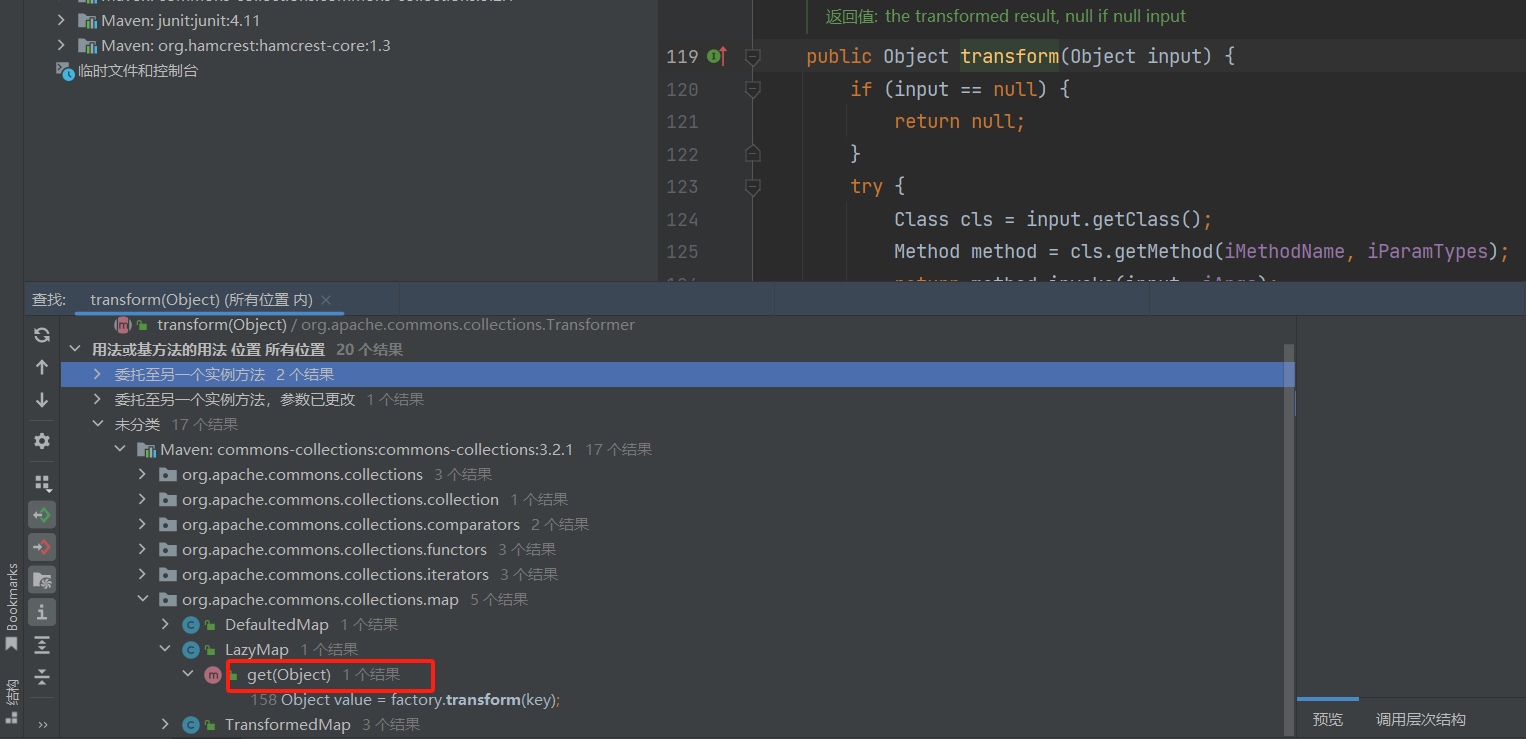Expand Maven junit:junit:4.11 library
The width and height of the screenshot is (1526, 739).
coord(61,20)
